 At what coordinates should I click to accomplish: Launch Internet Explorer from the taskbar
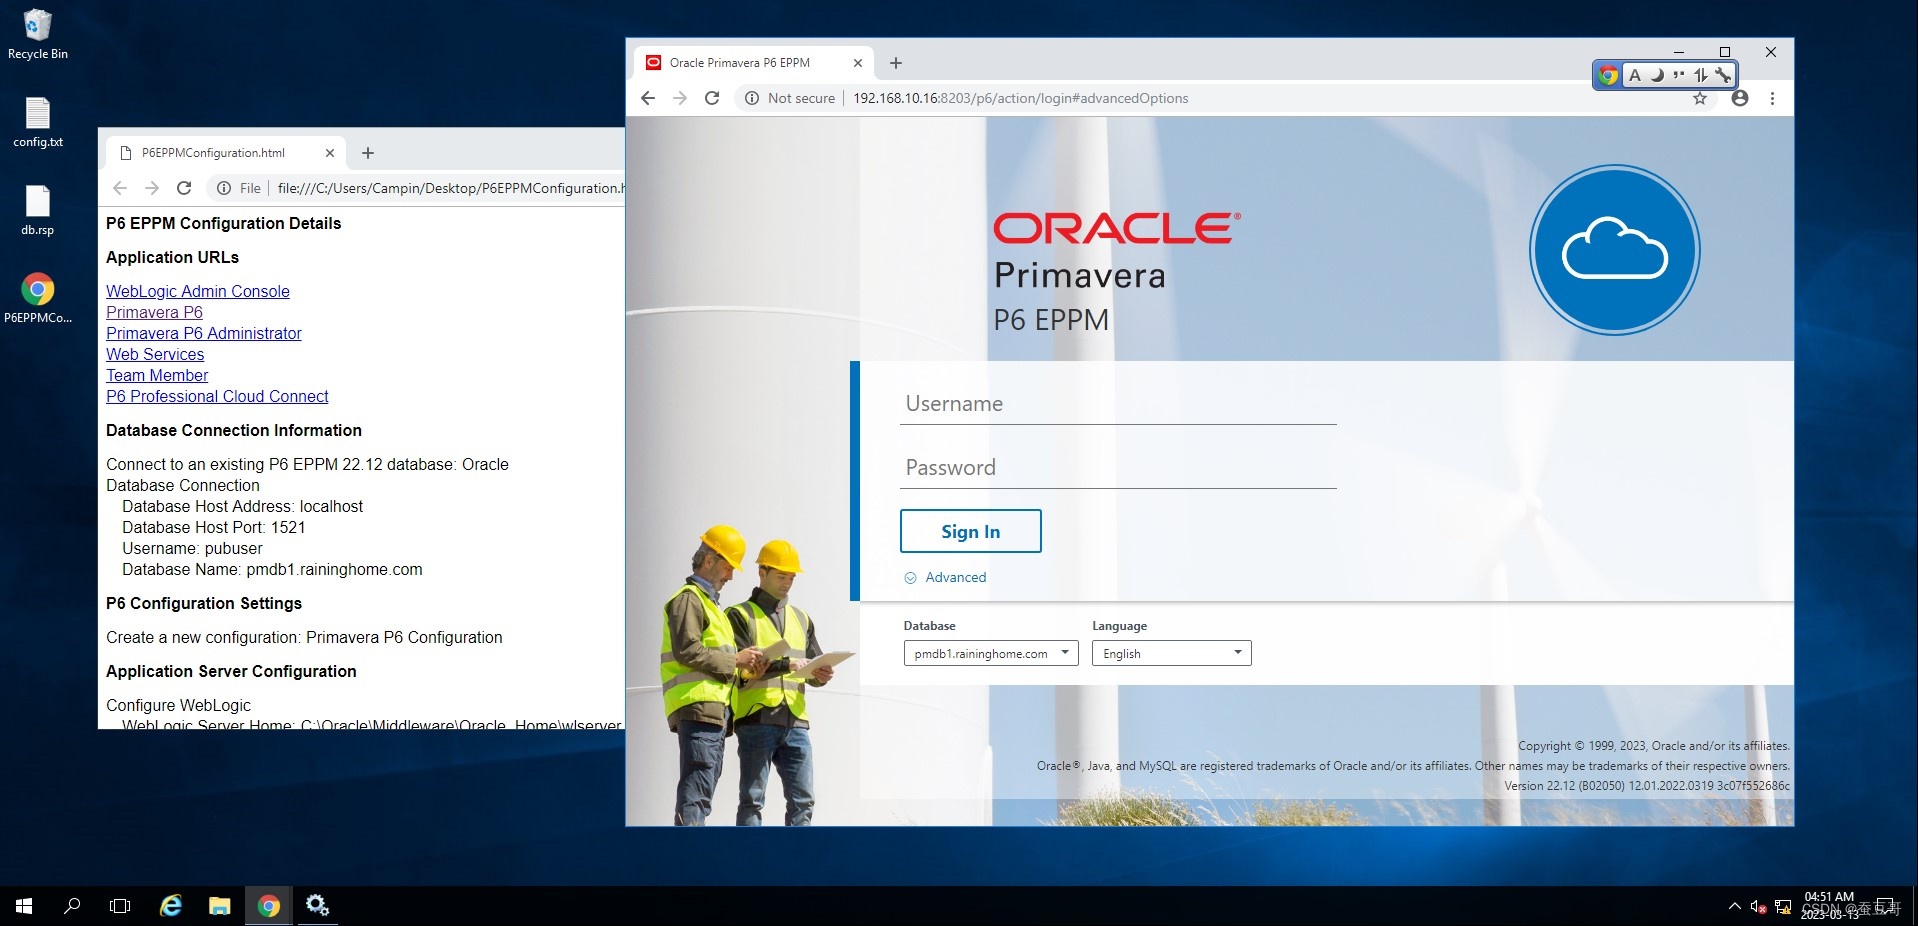click(169, 906)
